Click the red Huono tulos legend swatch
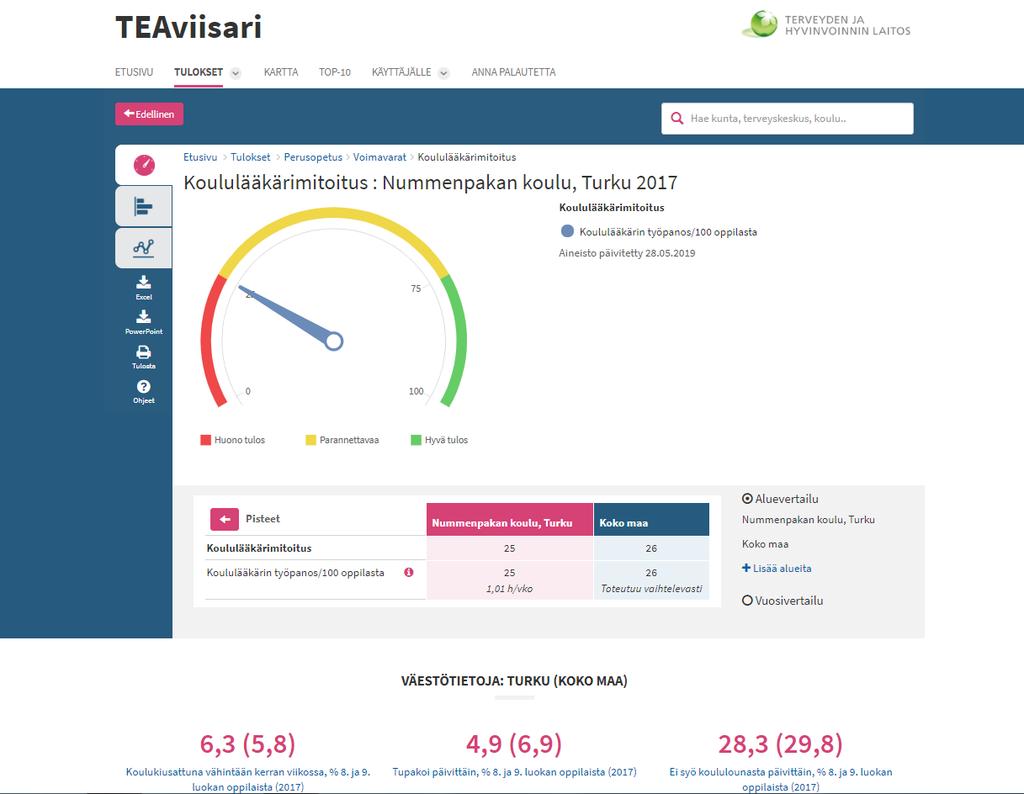The image size is (1024, 794). (206, 439)
